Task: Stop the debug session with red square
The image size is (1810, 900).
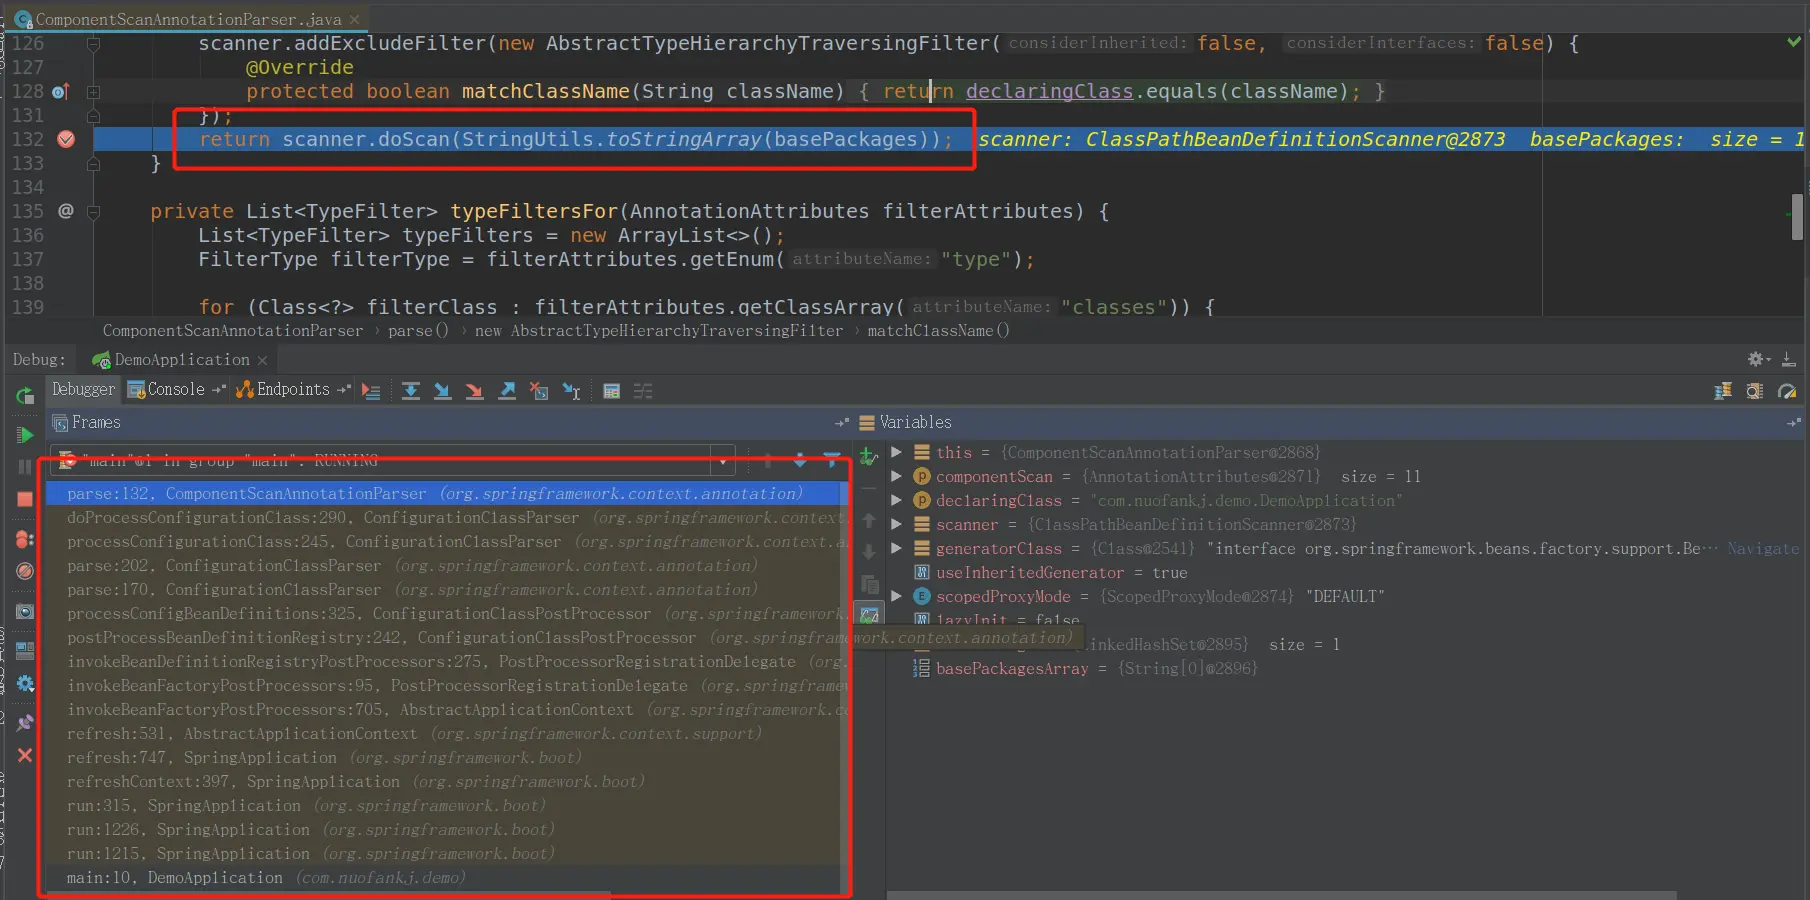Action: [25, 499]
